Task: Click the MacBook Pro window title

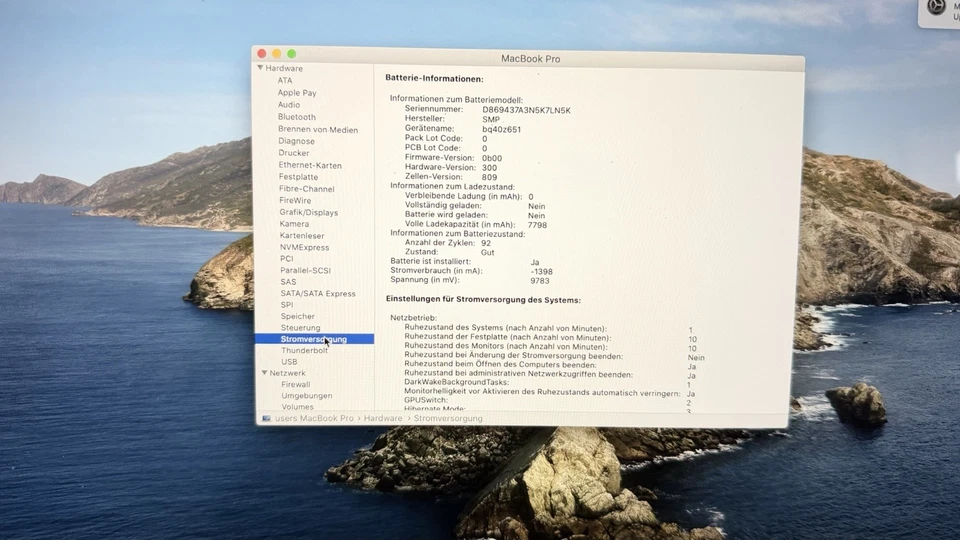Action: 531,59
